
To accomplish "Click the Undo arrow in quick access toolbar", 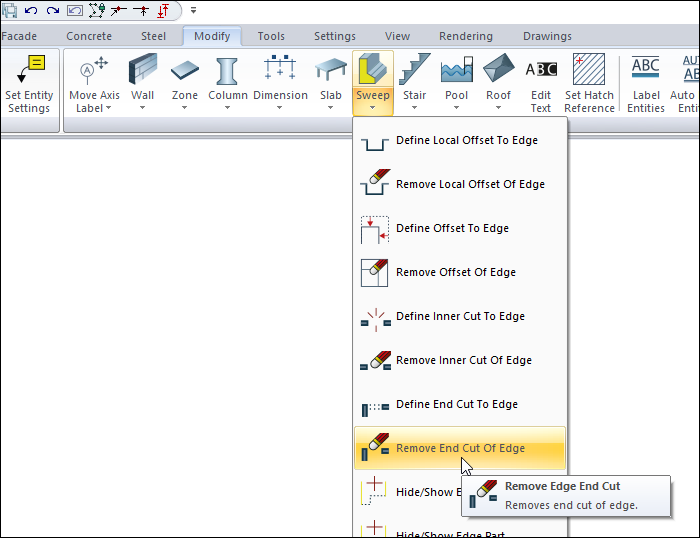I will pyautogui.click(x=31, y=11).
